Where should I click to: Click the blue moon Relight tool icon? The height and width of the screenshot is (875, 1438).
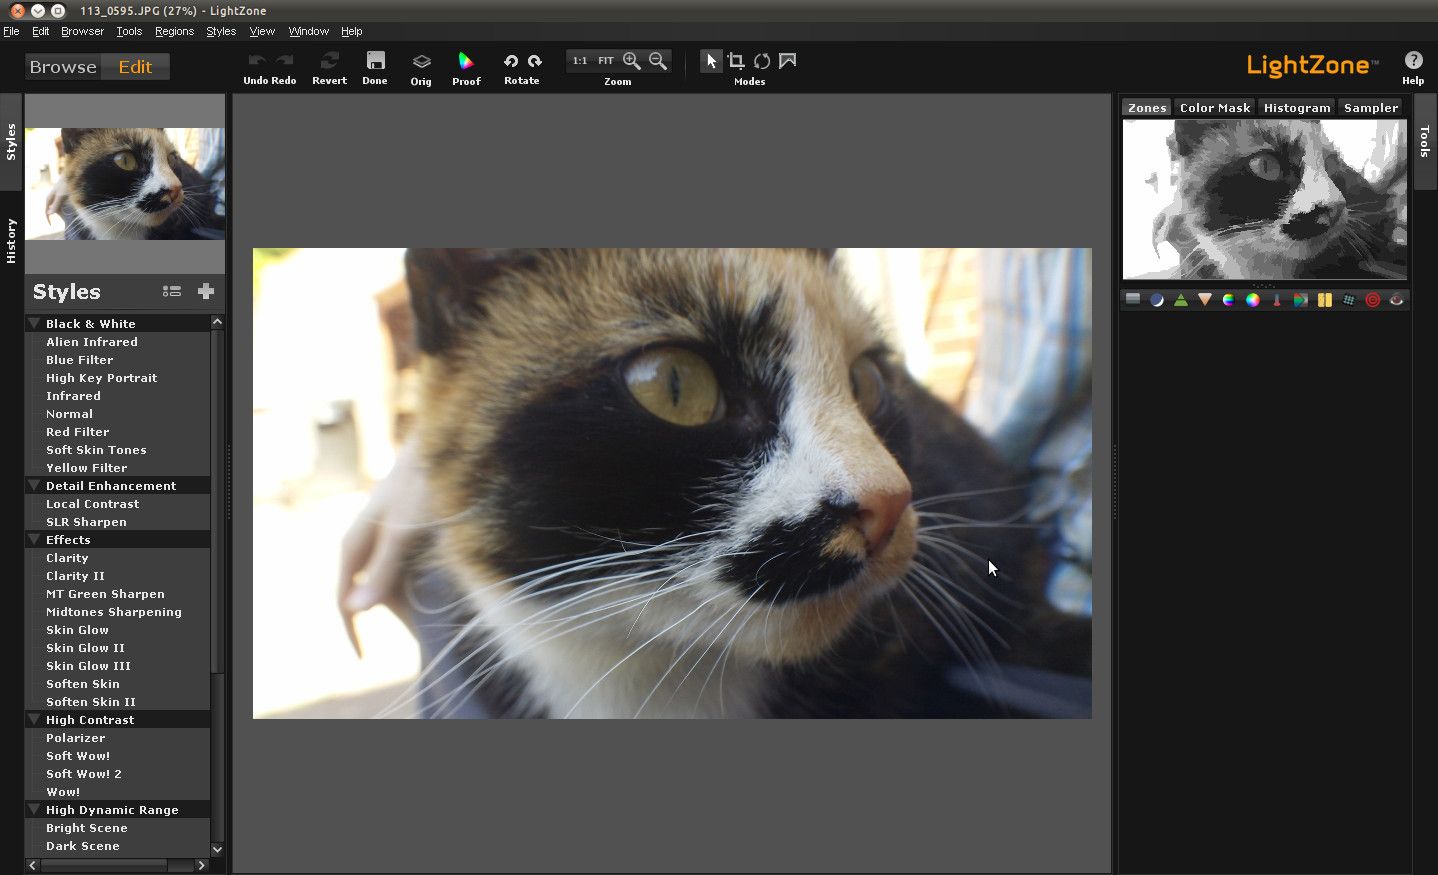tap(1157, 300)
